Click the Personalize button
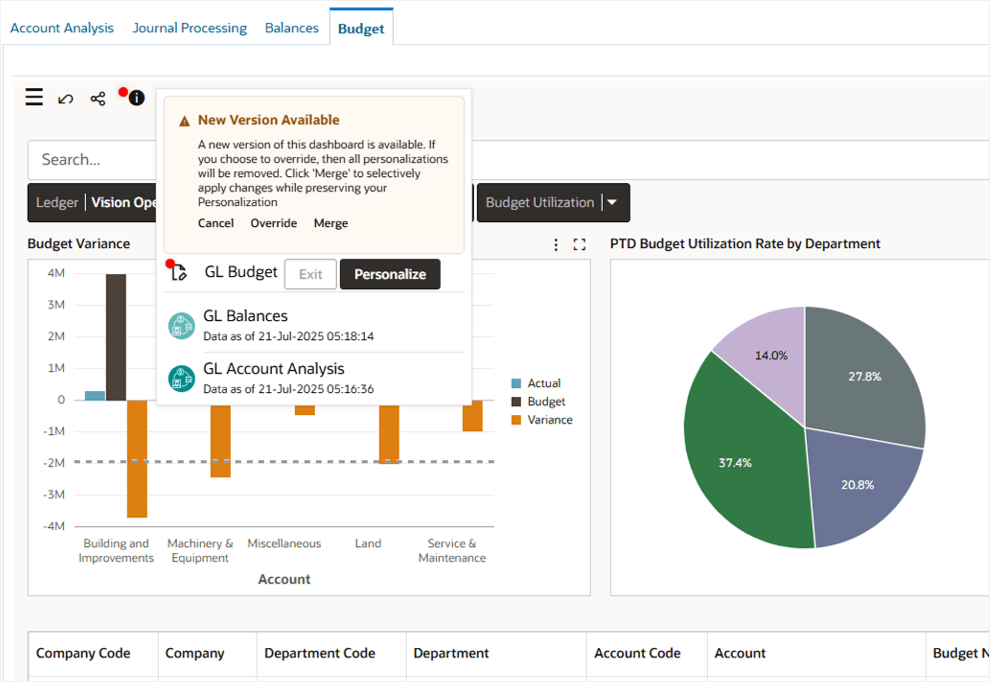Screen dimensions: 990x682 pos(390,274)
